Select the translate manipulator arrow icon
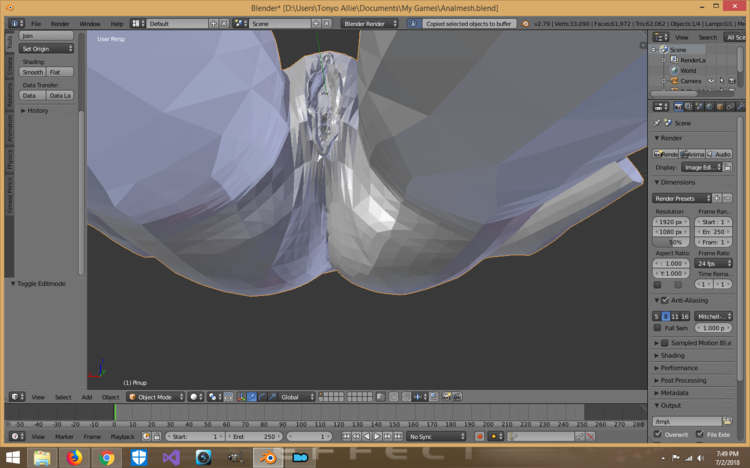This screenshot has height=468, width=750. pos(252,397)
